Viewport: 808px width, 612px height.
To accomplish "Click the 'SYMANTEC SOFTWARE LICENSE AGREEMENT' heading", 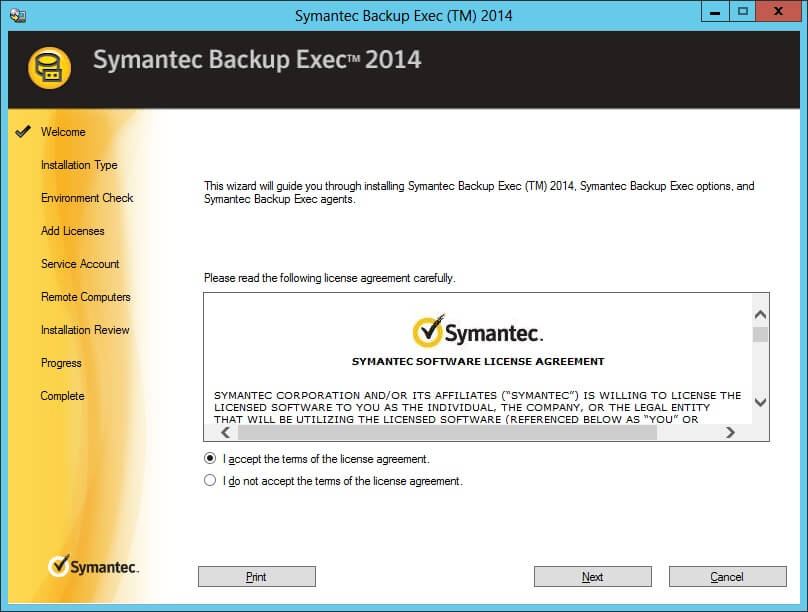I will [x=478, y=361].
